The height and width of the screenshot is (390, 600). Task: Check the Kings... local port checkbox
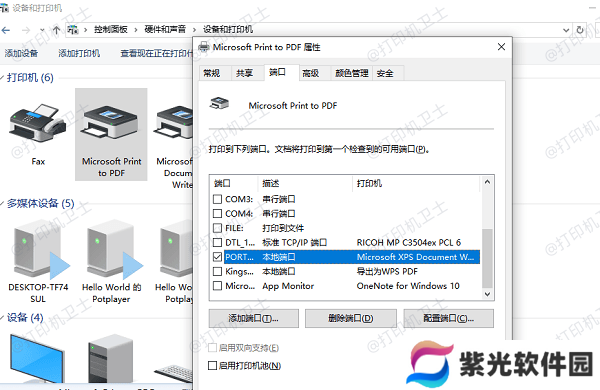[x=217, y=271]
